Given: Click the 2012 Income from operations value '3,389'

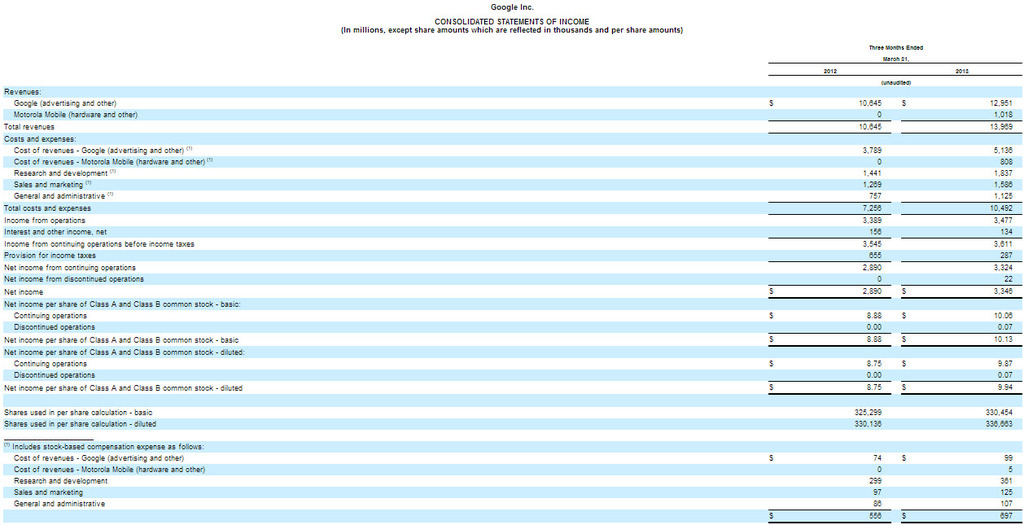Looking at the screenshot, I should 872,221.
